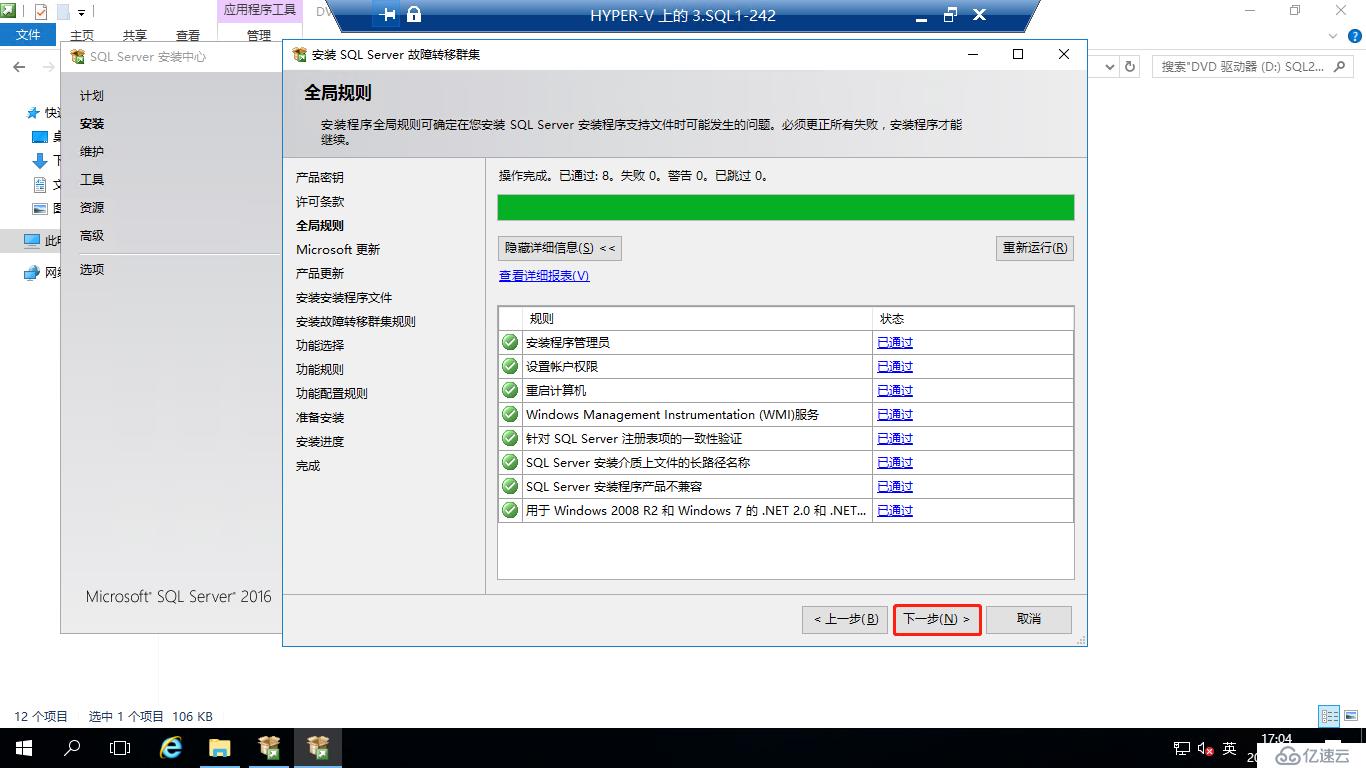Open 已通过 link for 安装程序产品不兼容

(x=895, y=486)
